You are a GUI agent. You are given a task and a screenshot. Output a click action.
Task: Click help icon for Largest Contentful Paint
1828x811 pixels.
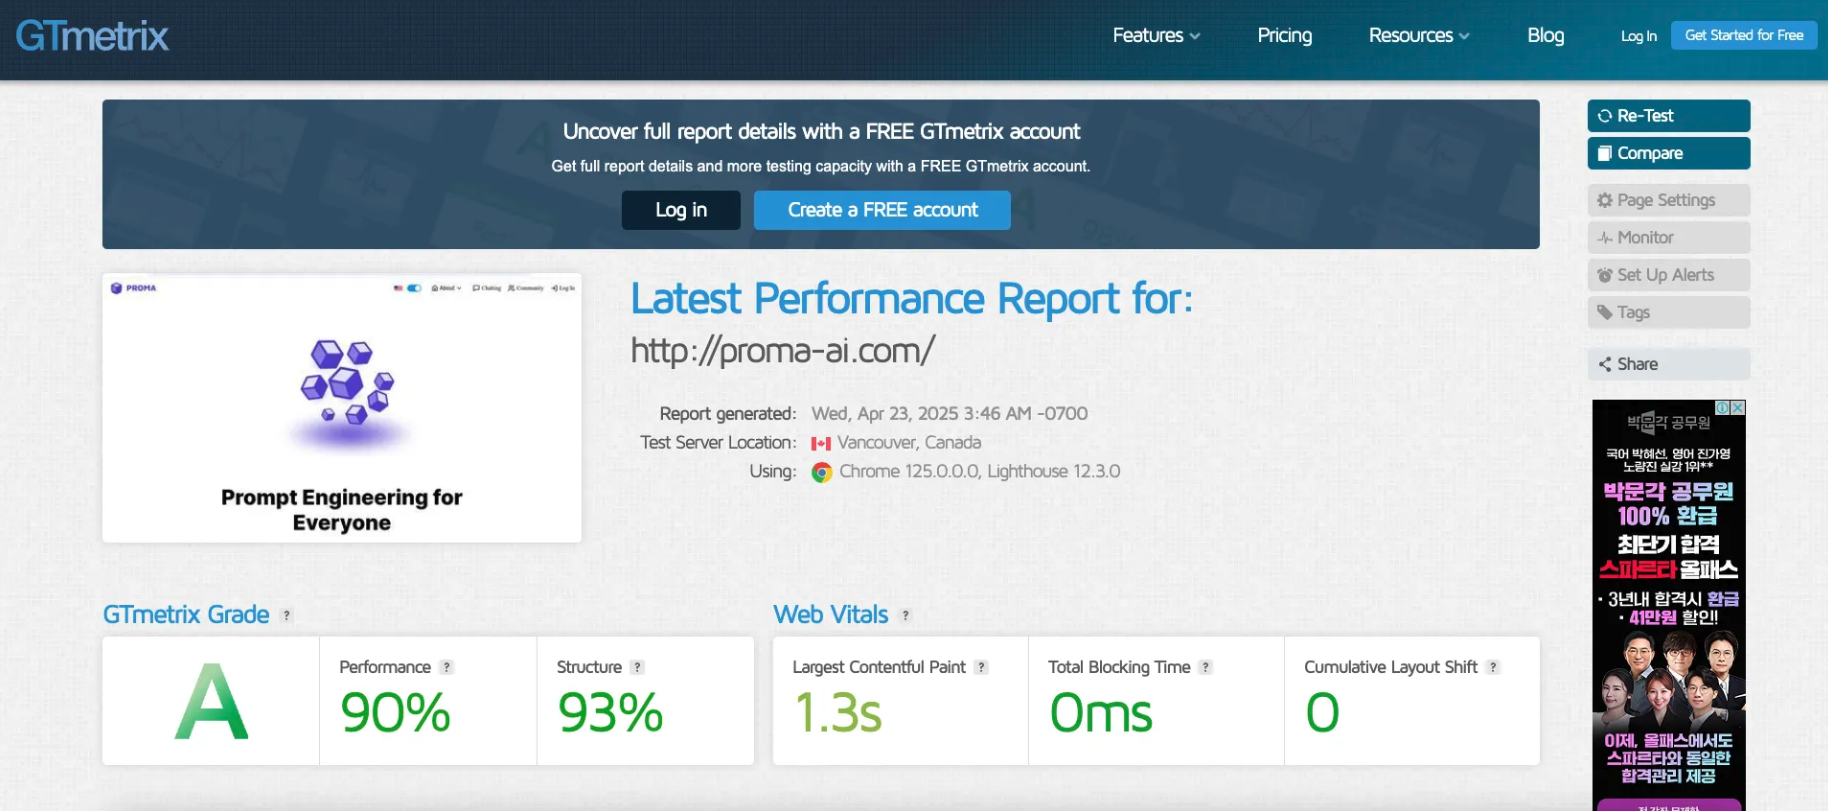(982, 667)
